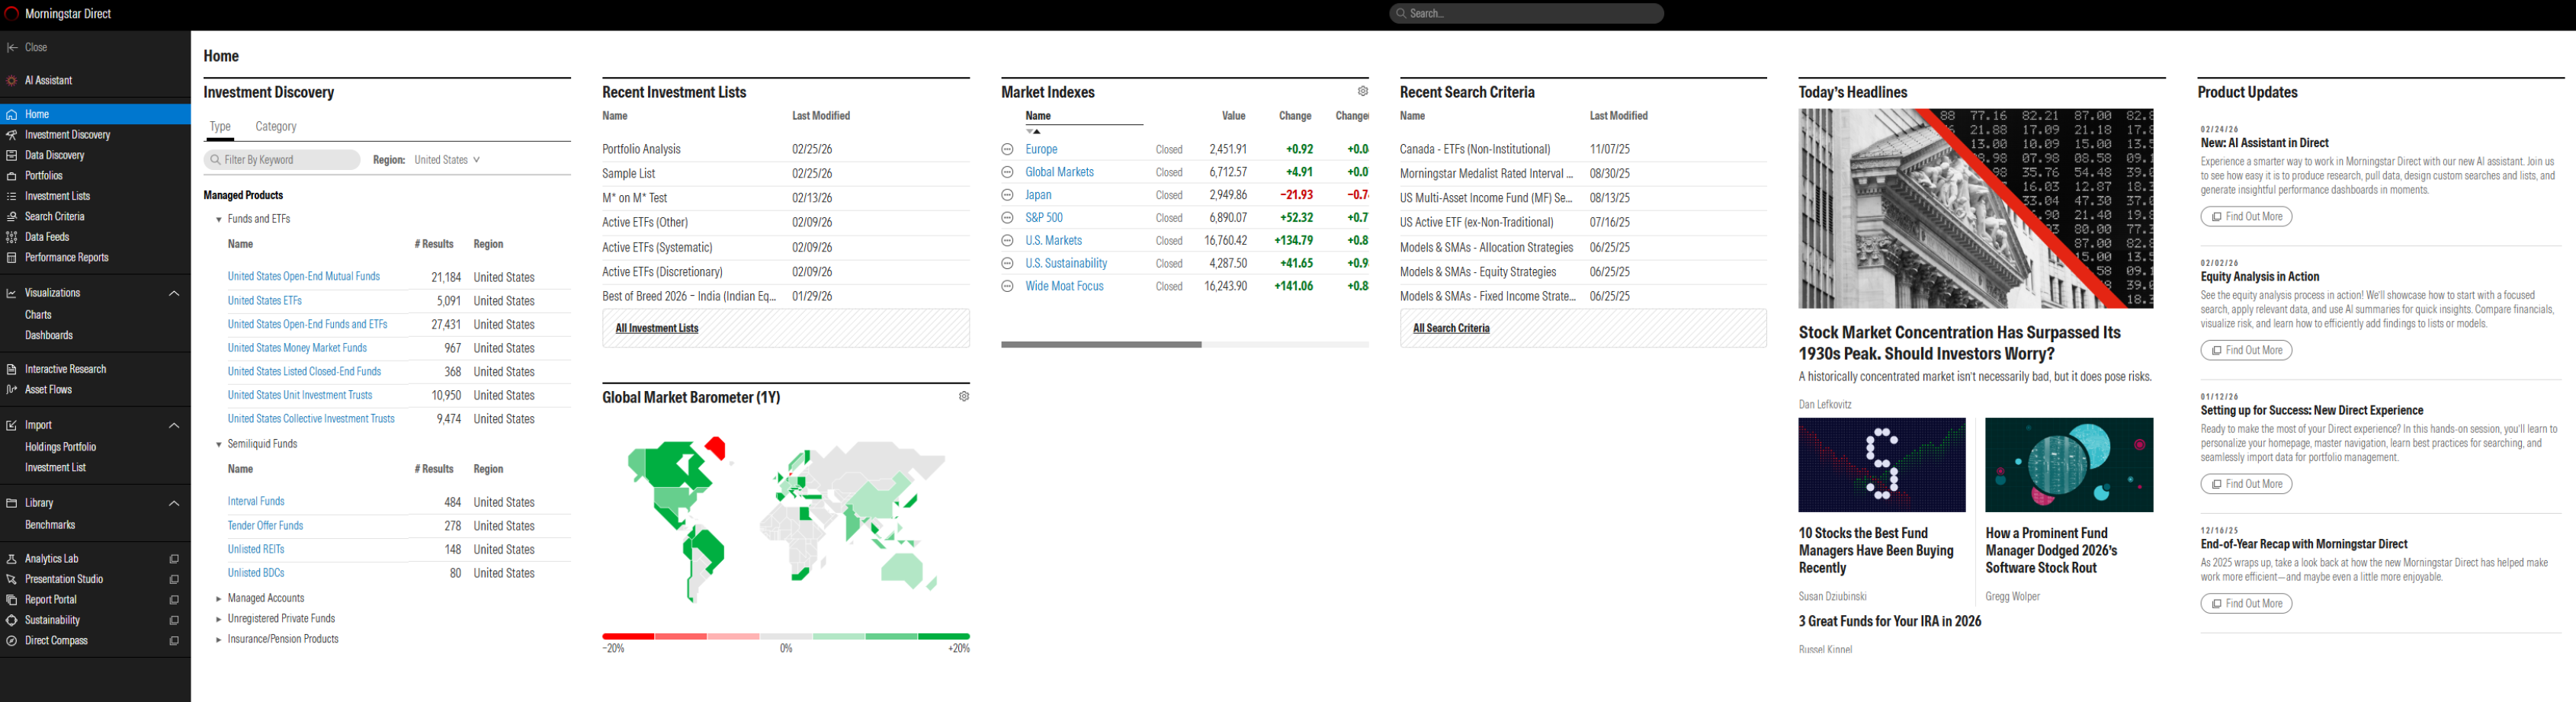The image size is (2576, 702).
Task: Open Benchmarks under Library
Action: pos(50,526)
